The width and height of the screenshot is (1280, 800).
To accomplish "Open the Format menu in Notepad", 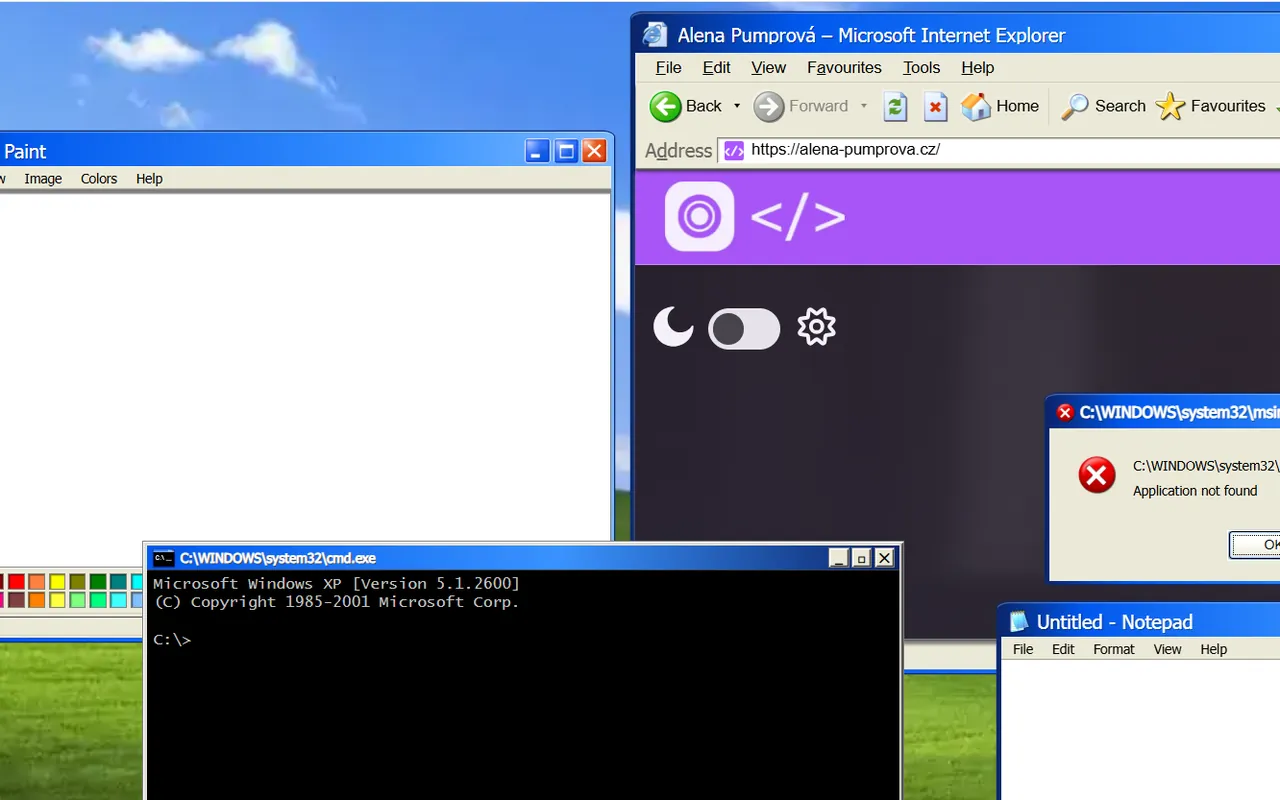I will [x=1113, y=649].
